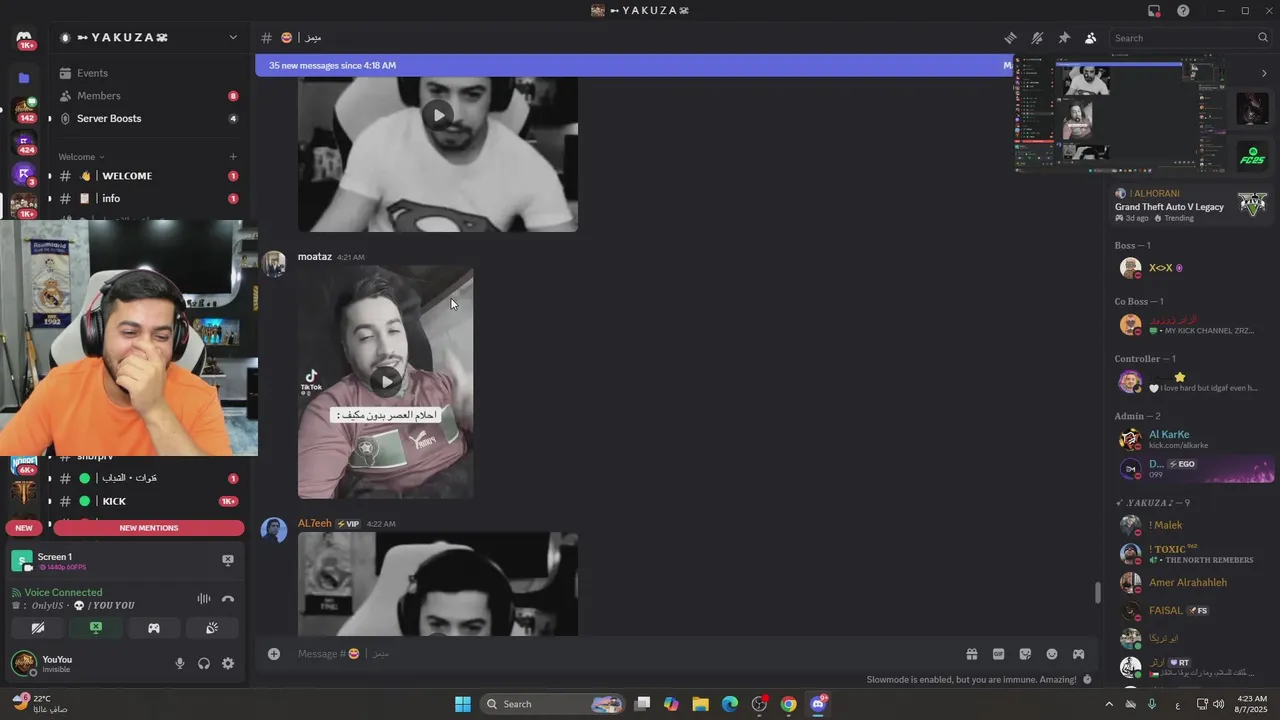Open X<>X Boss member profile
Image resolution: width=1280 pixels, height=720 pixels.
(x=1190, y=268)
